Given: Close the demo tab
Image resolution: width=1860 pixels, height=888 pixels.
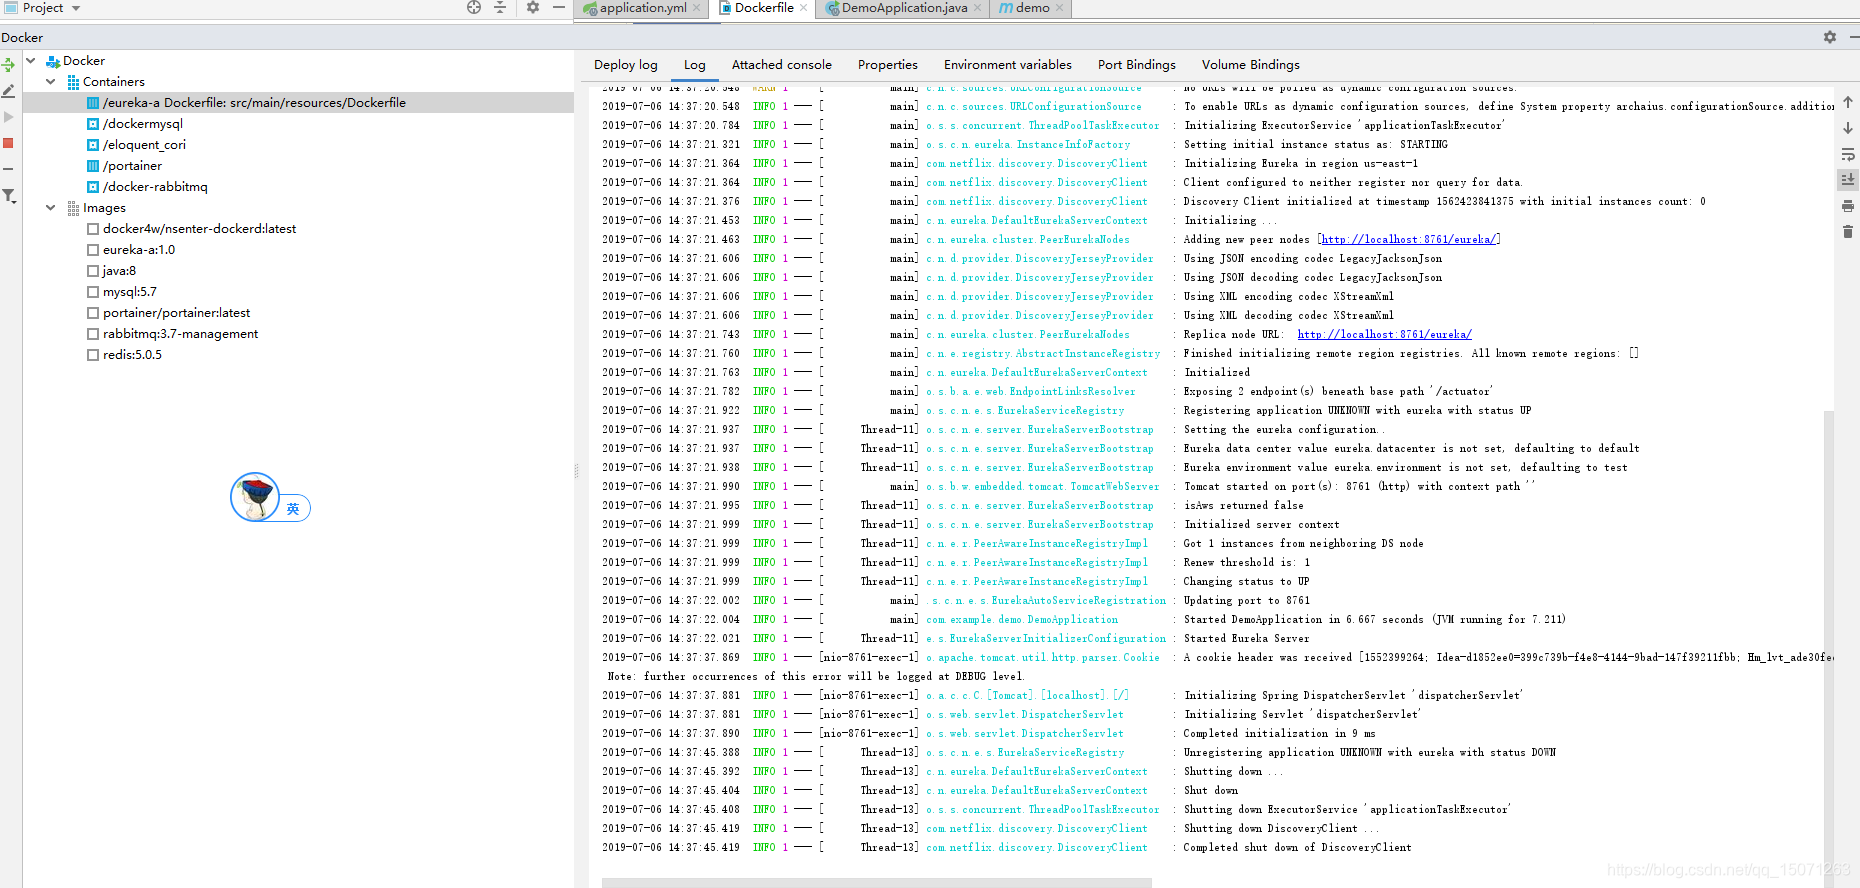Looking at the screenshot, I should (x=1059, y=8).
